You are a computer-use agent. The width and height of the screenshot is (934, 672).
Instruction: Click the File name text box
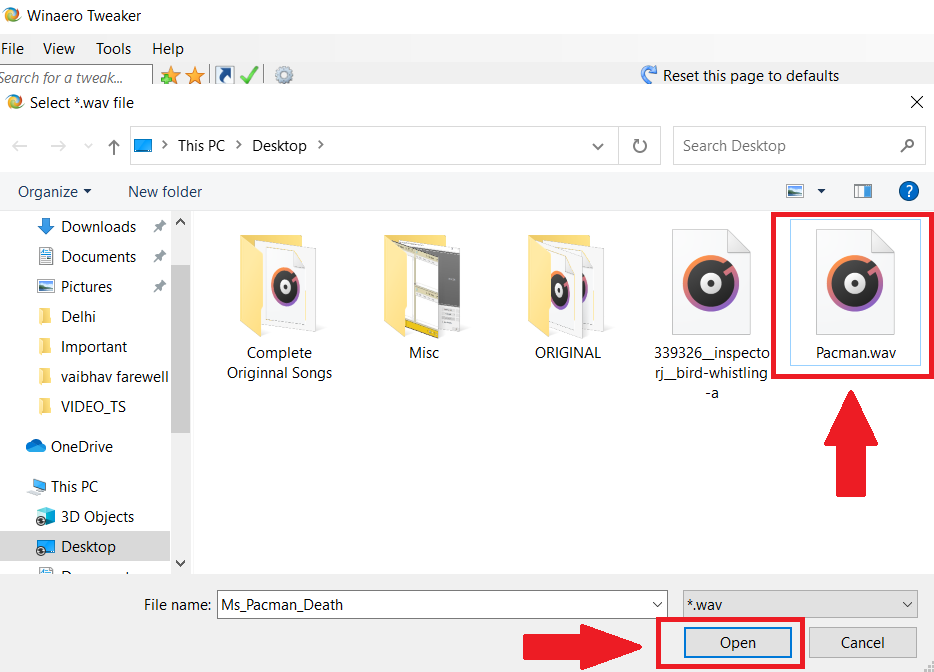(434, 605)
